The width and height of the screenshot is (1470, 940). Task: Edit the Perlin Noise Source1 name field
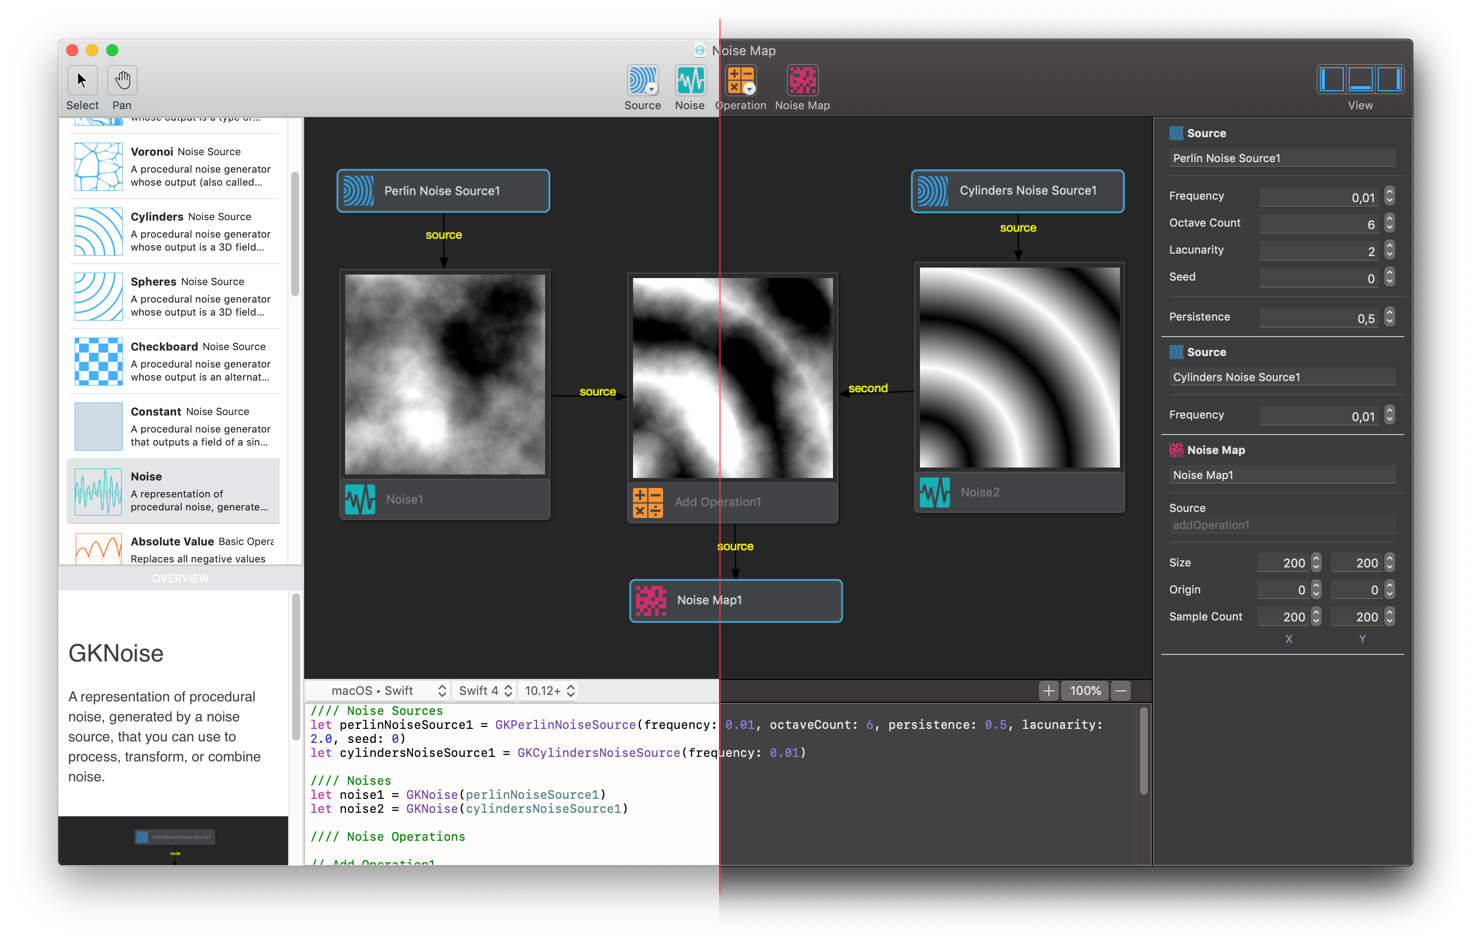[1282, 158]
